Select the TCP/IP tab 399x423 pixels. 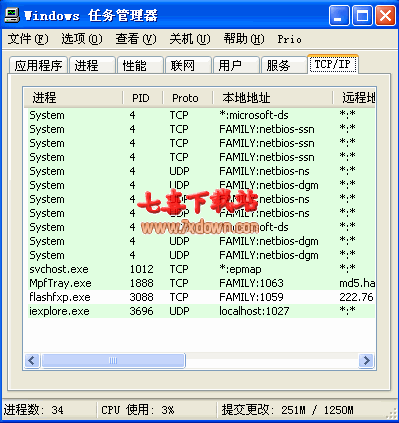click(333, 64)
